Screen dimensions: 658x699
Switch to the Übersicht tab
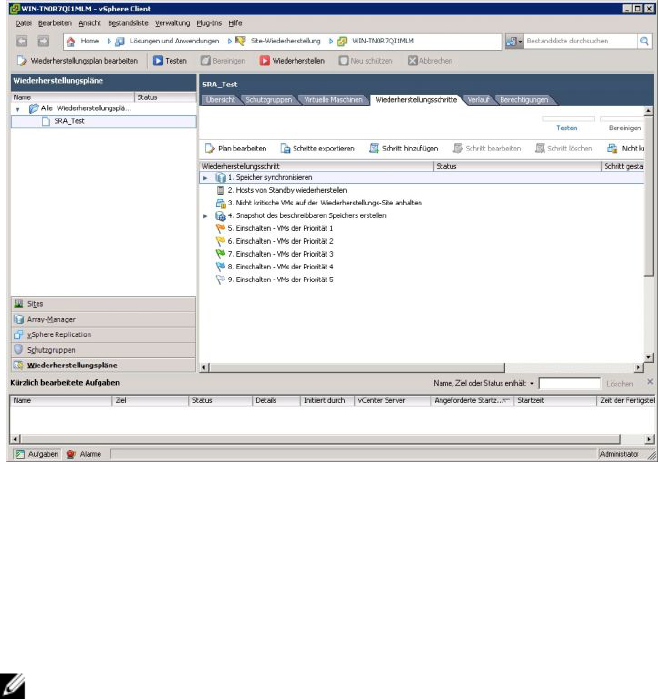coord(220,100)
